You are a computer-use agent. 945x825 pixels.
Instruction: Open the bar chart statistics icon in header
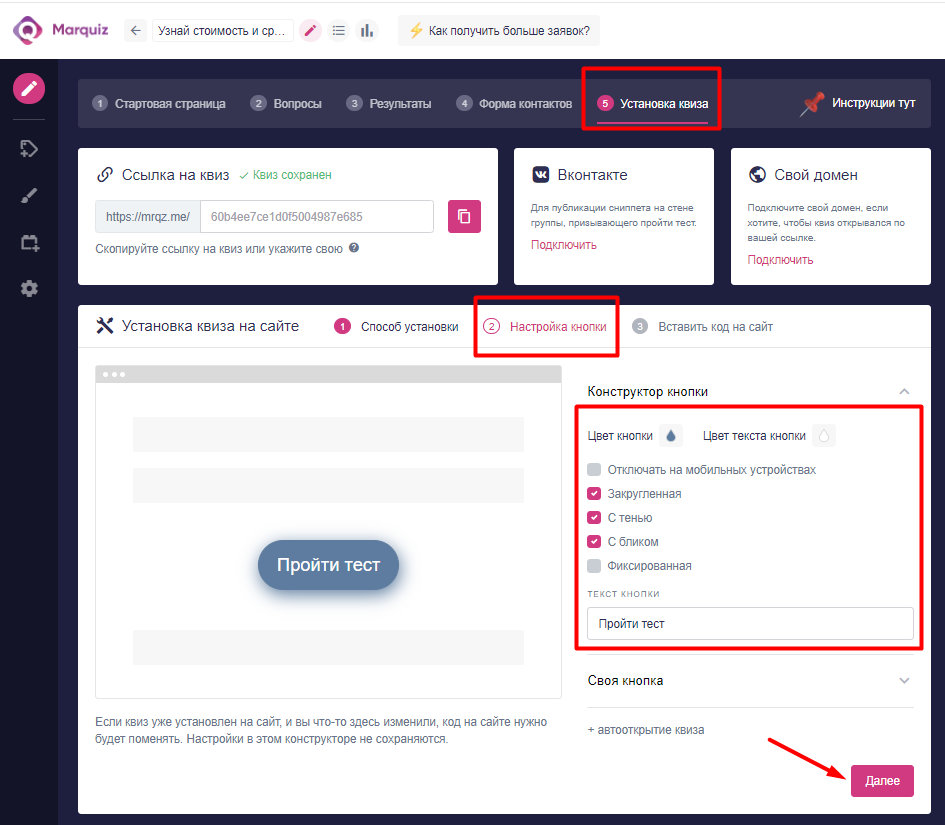coord(367,30)
